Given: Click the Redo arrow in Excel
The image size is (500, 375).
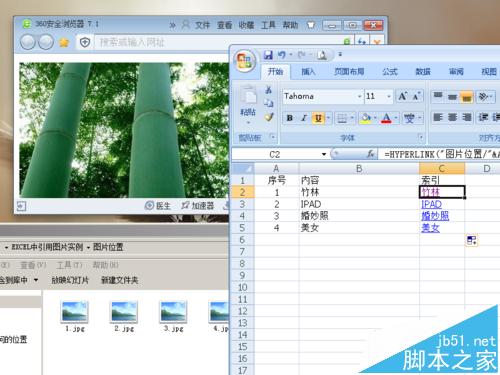Looking at the screenshot, I should coord(302,55).
